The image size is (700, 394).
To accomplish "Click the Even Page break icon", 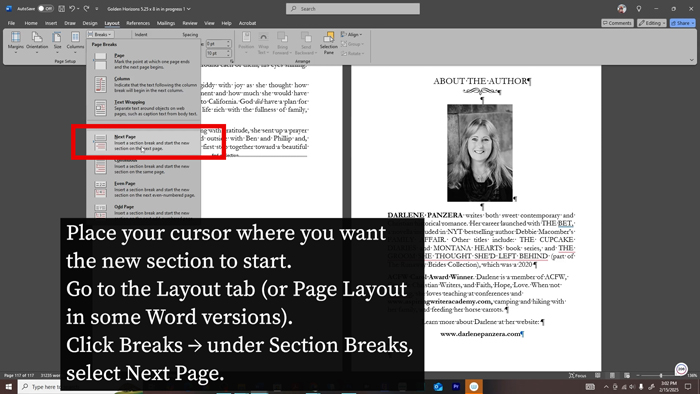I will click(100, 189).
